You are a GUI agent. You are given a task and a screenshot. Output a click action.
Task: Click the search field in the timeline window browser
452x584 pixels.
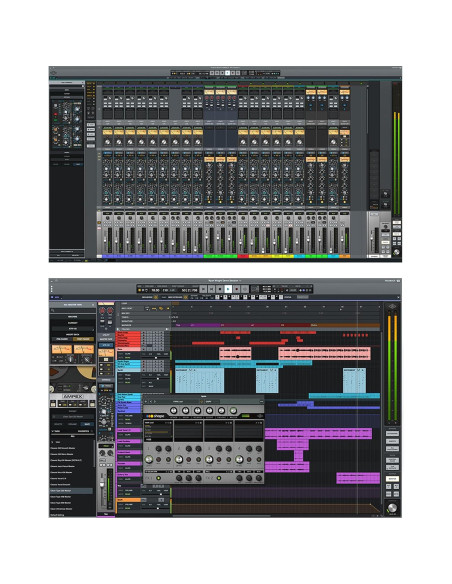73,310
